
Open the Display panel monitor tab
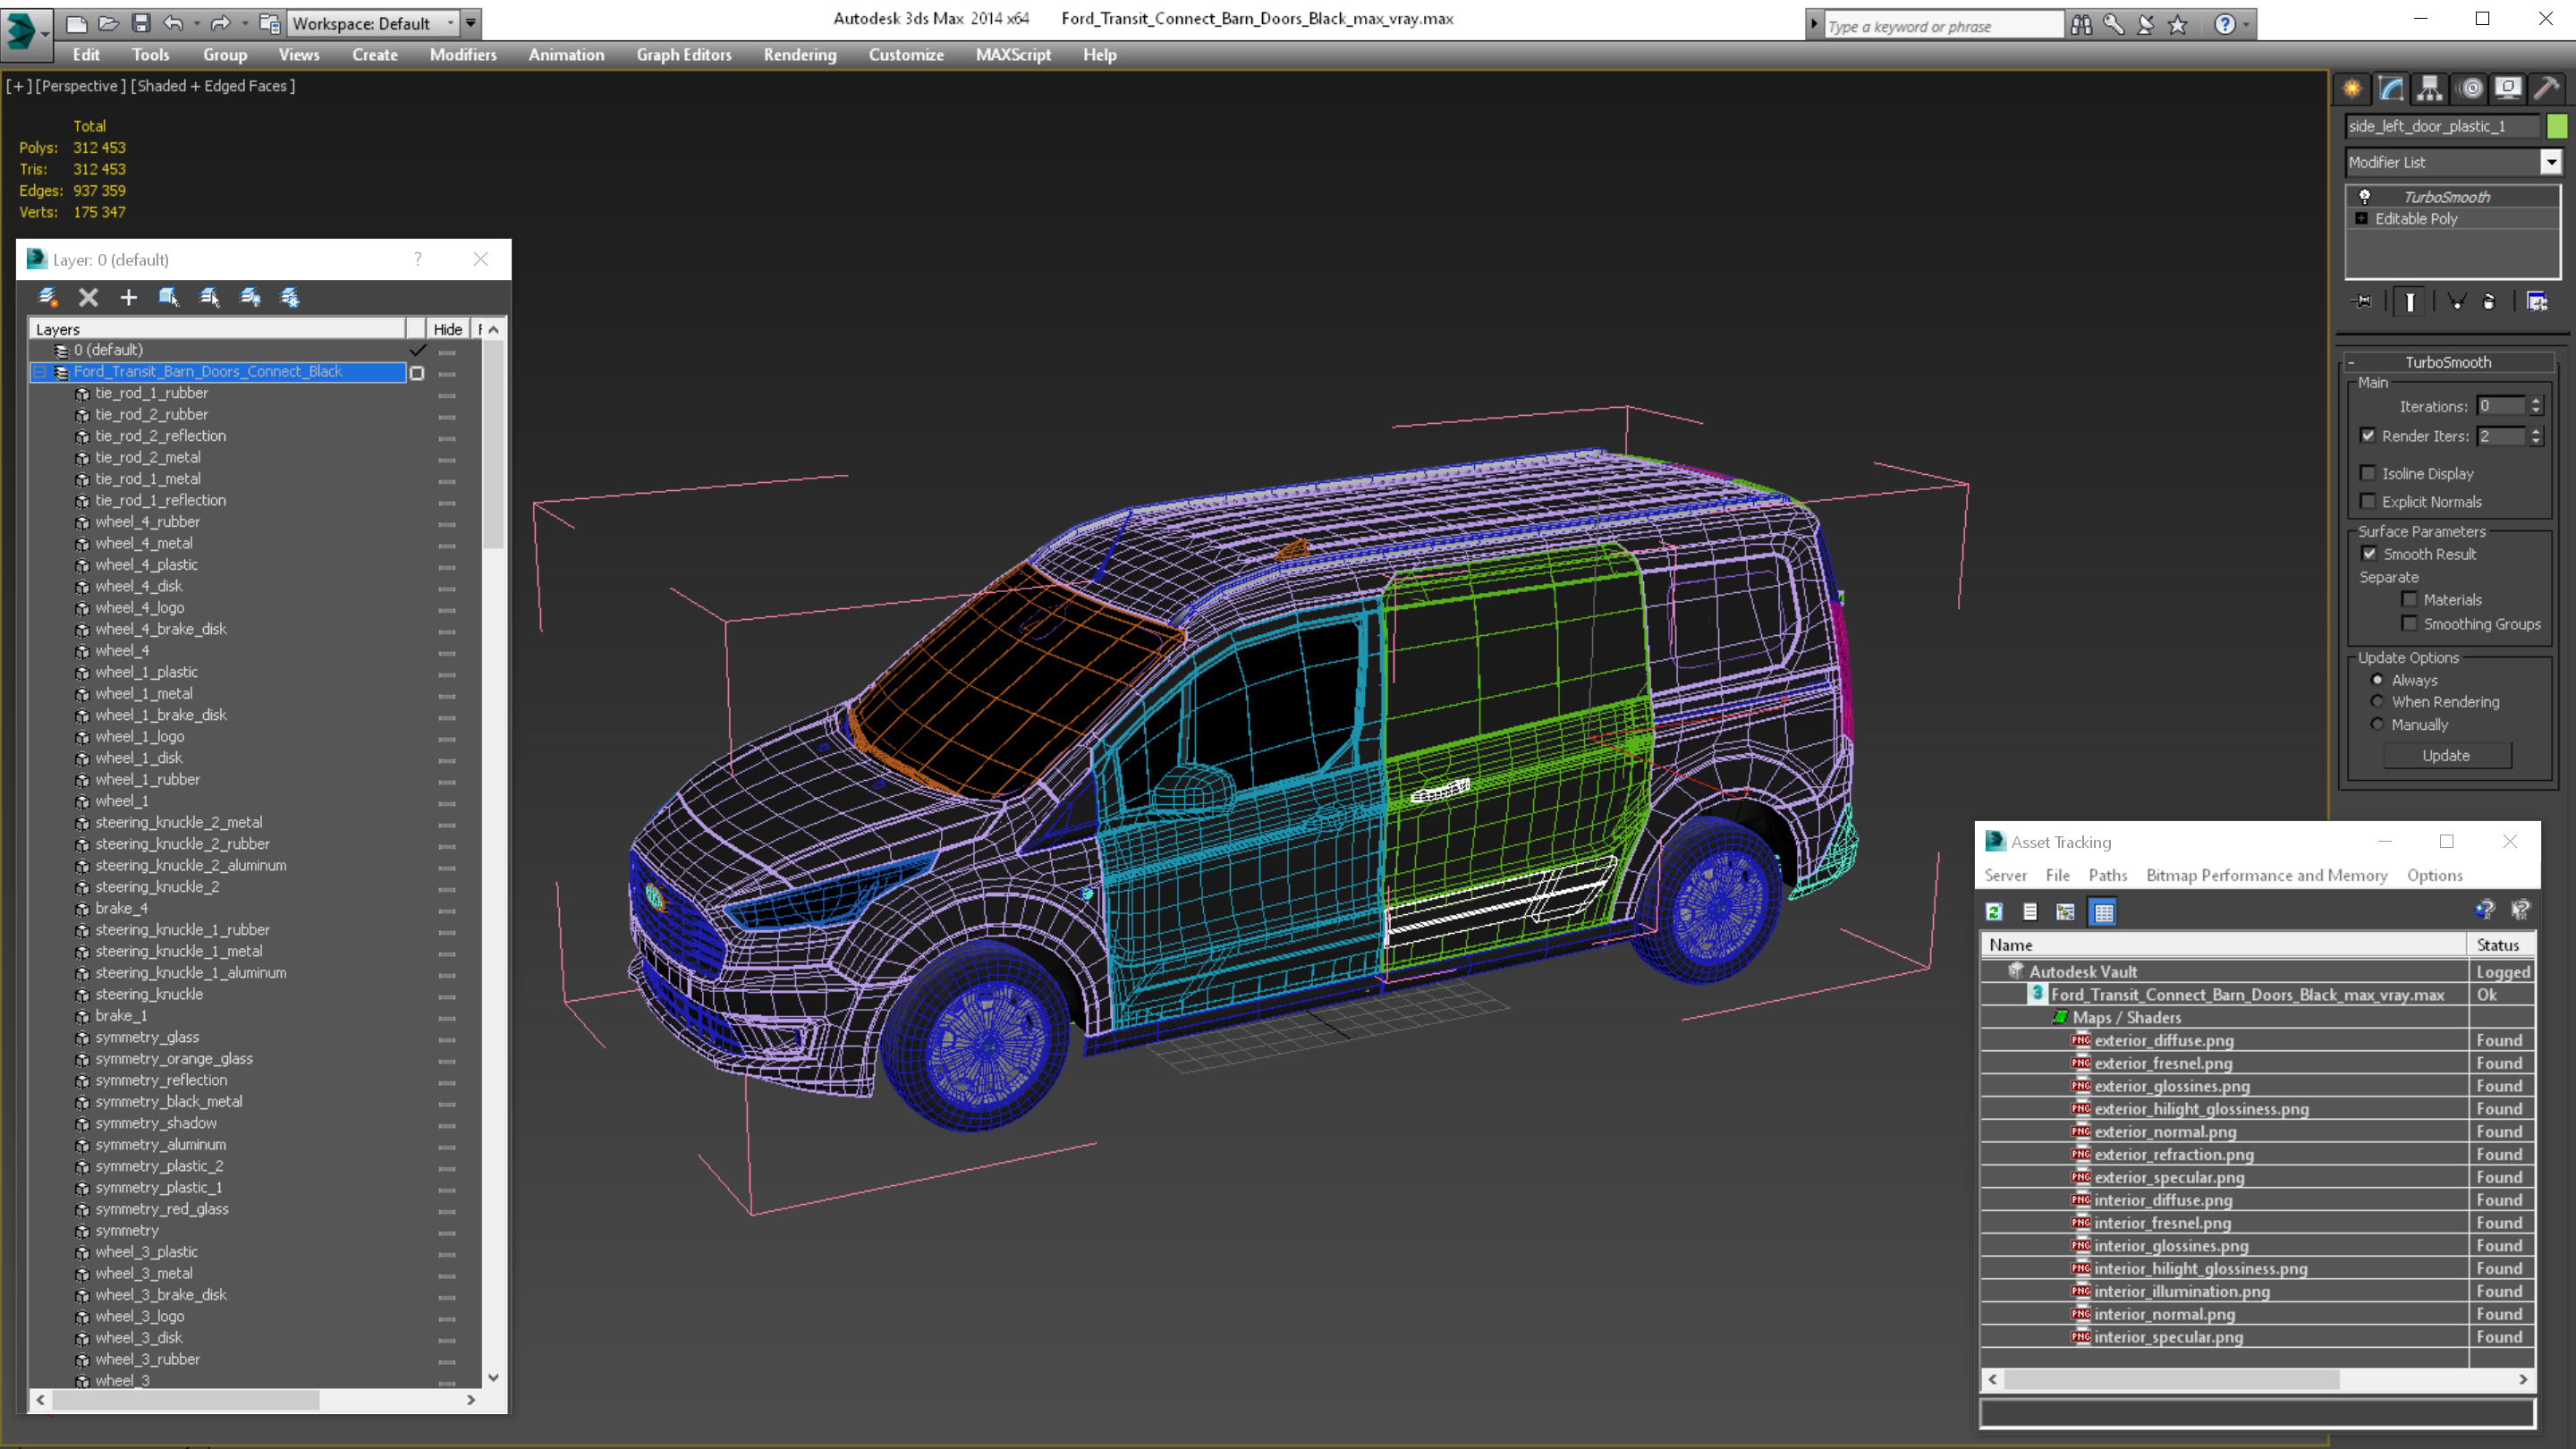pyautogui.click(x=2508, y=89)
